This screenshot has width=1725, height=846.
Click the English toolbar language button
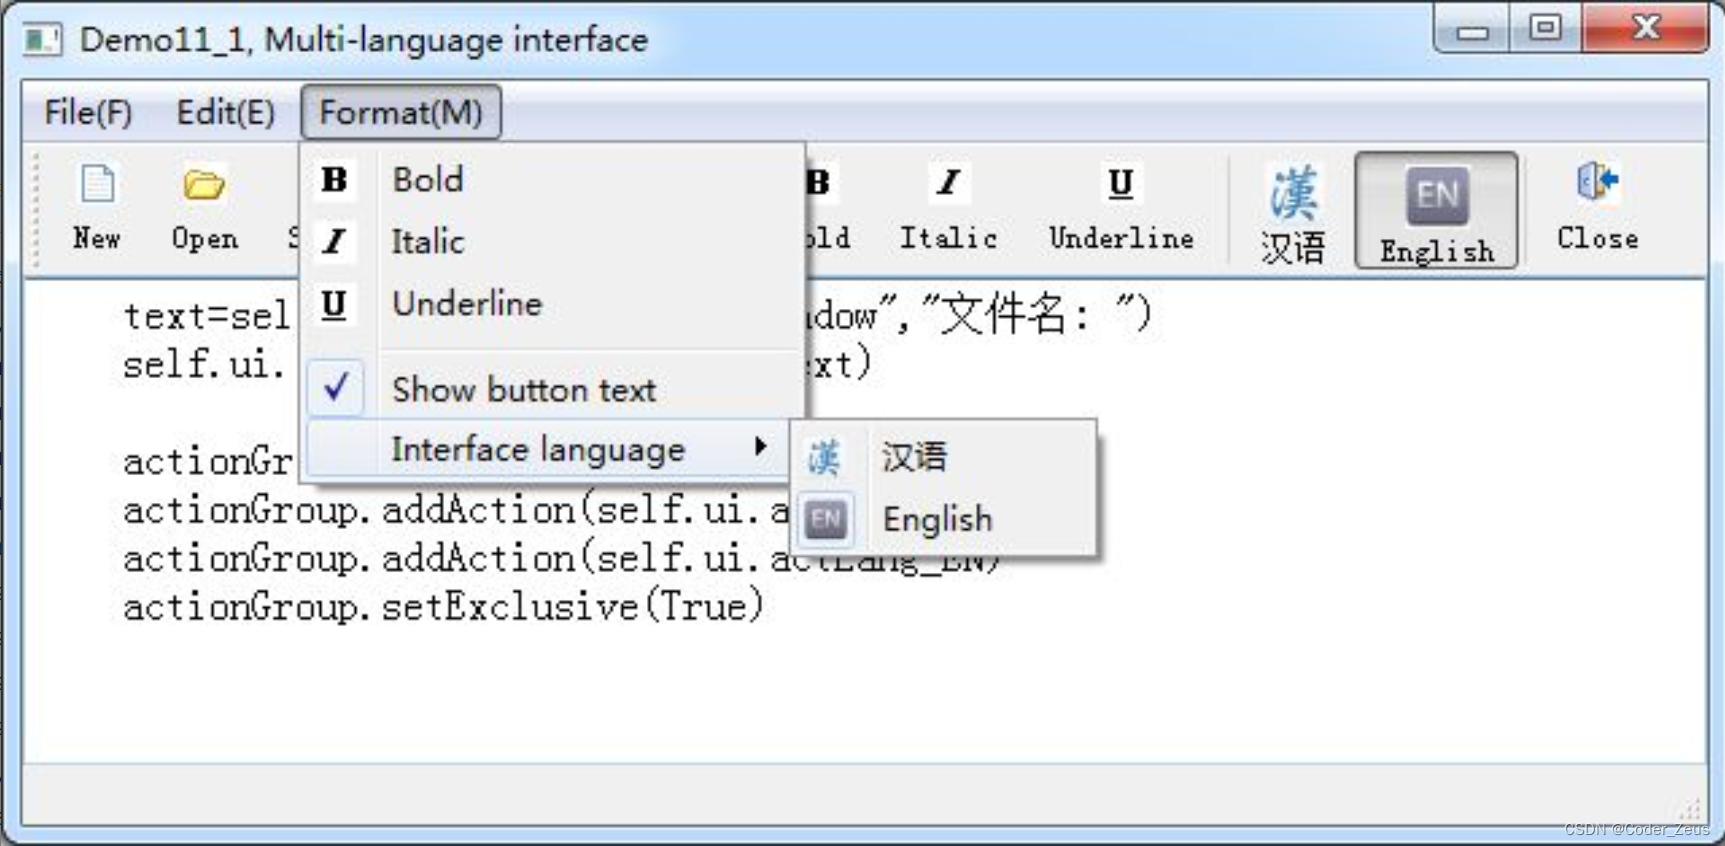(x=1437, y=211)
